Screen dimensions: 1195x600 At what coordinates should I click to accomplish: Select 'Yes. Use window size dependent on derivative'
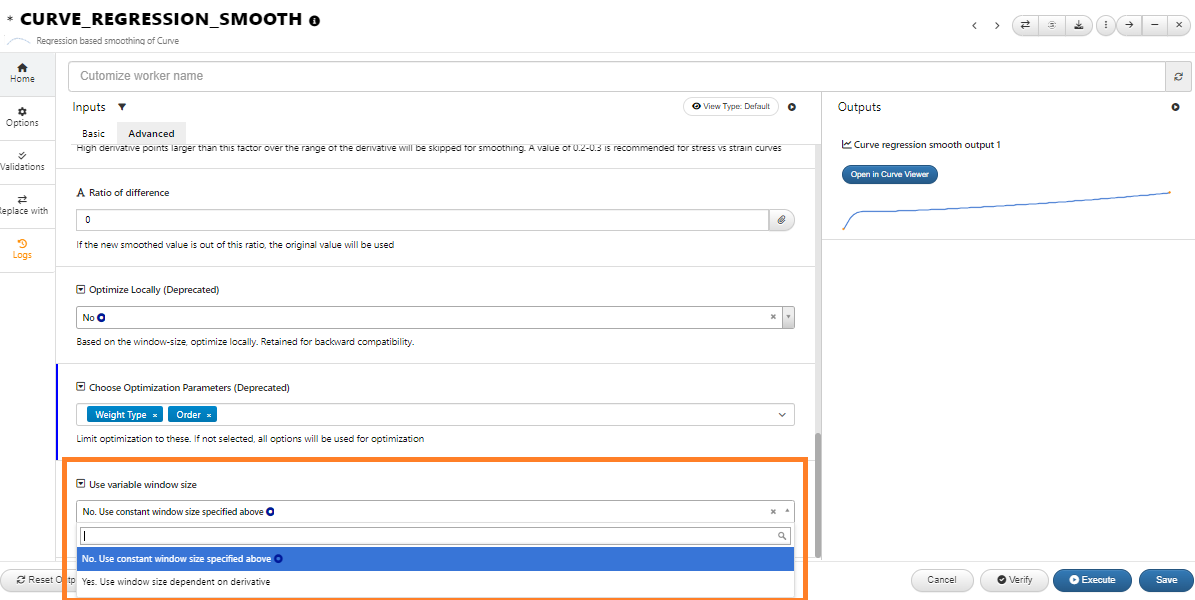click(x=175, y=581)
